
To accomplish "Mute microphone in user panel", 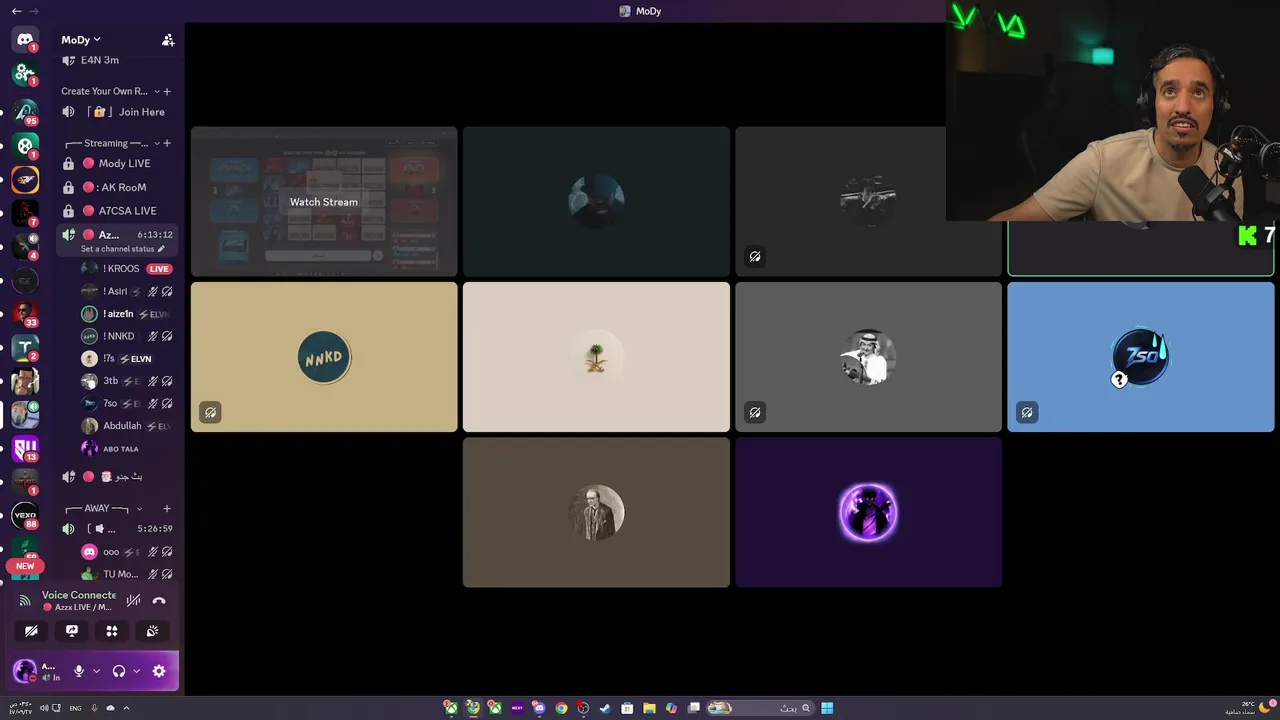I will 79,671.
